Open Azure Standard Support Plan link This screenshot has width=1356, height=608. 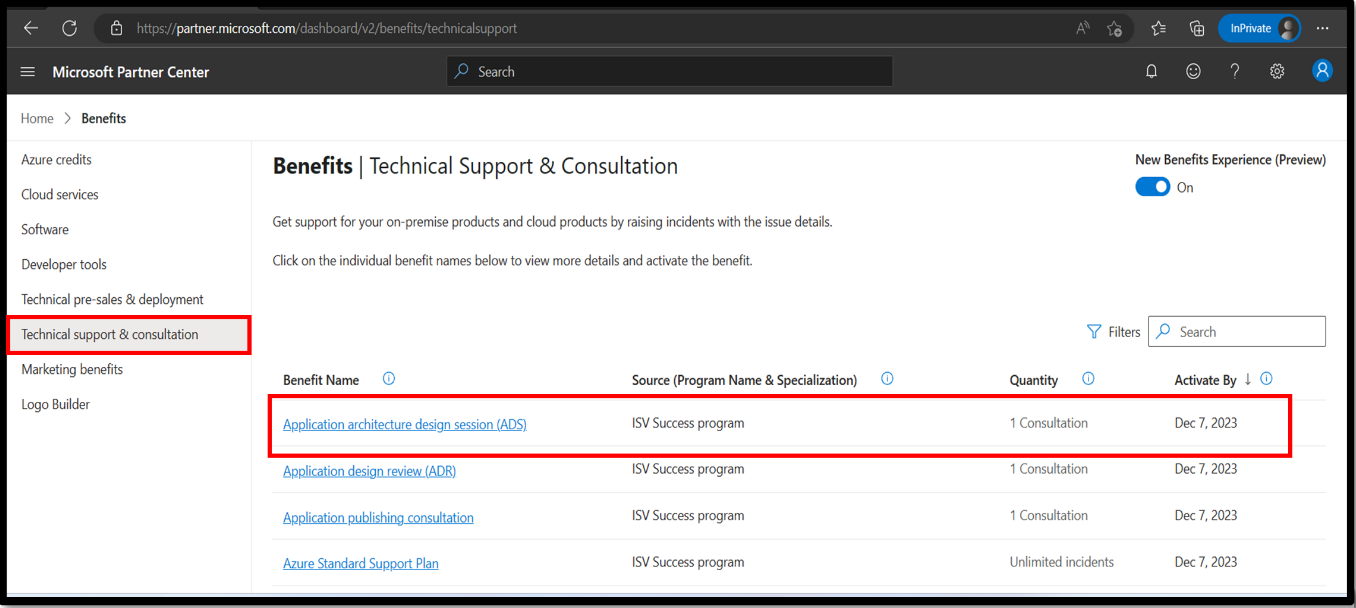point(361,563)
